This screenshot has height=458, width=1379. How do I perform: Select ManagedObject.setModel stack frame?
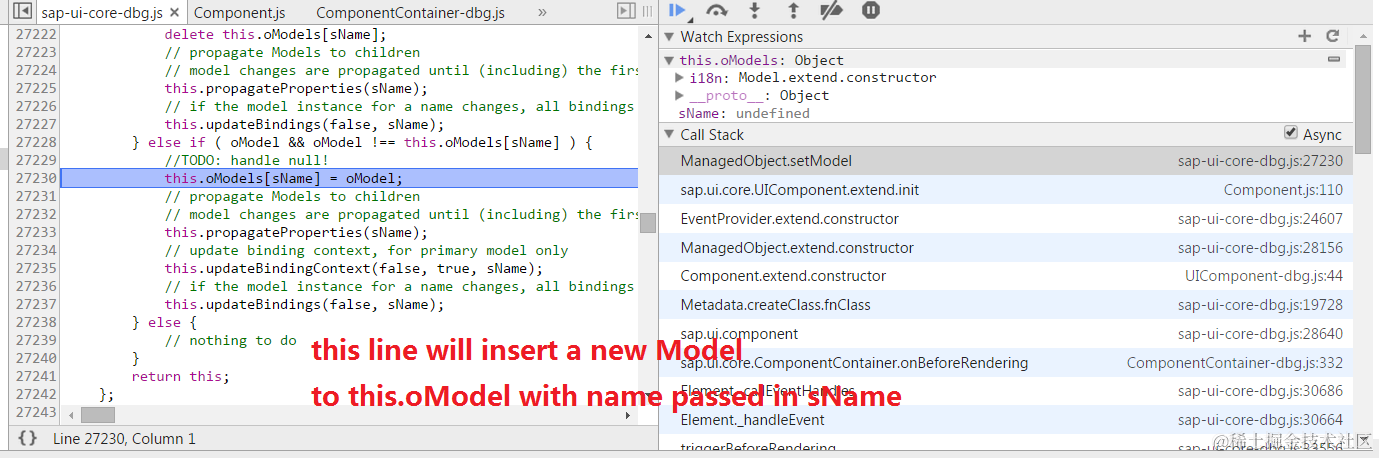click(x=1007, y=161)
